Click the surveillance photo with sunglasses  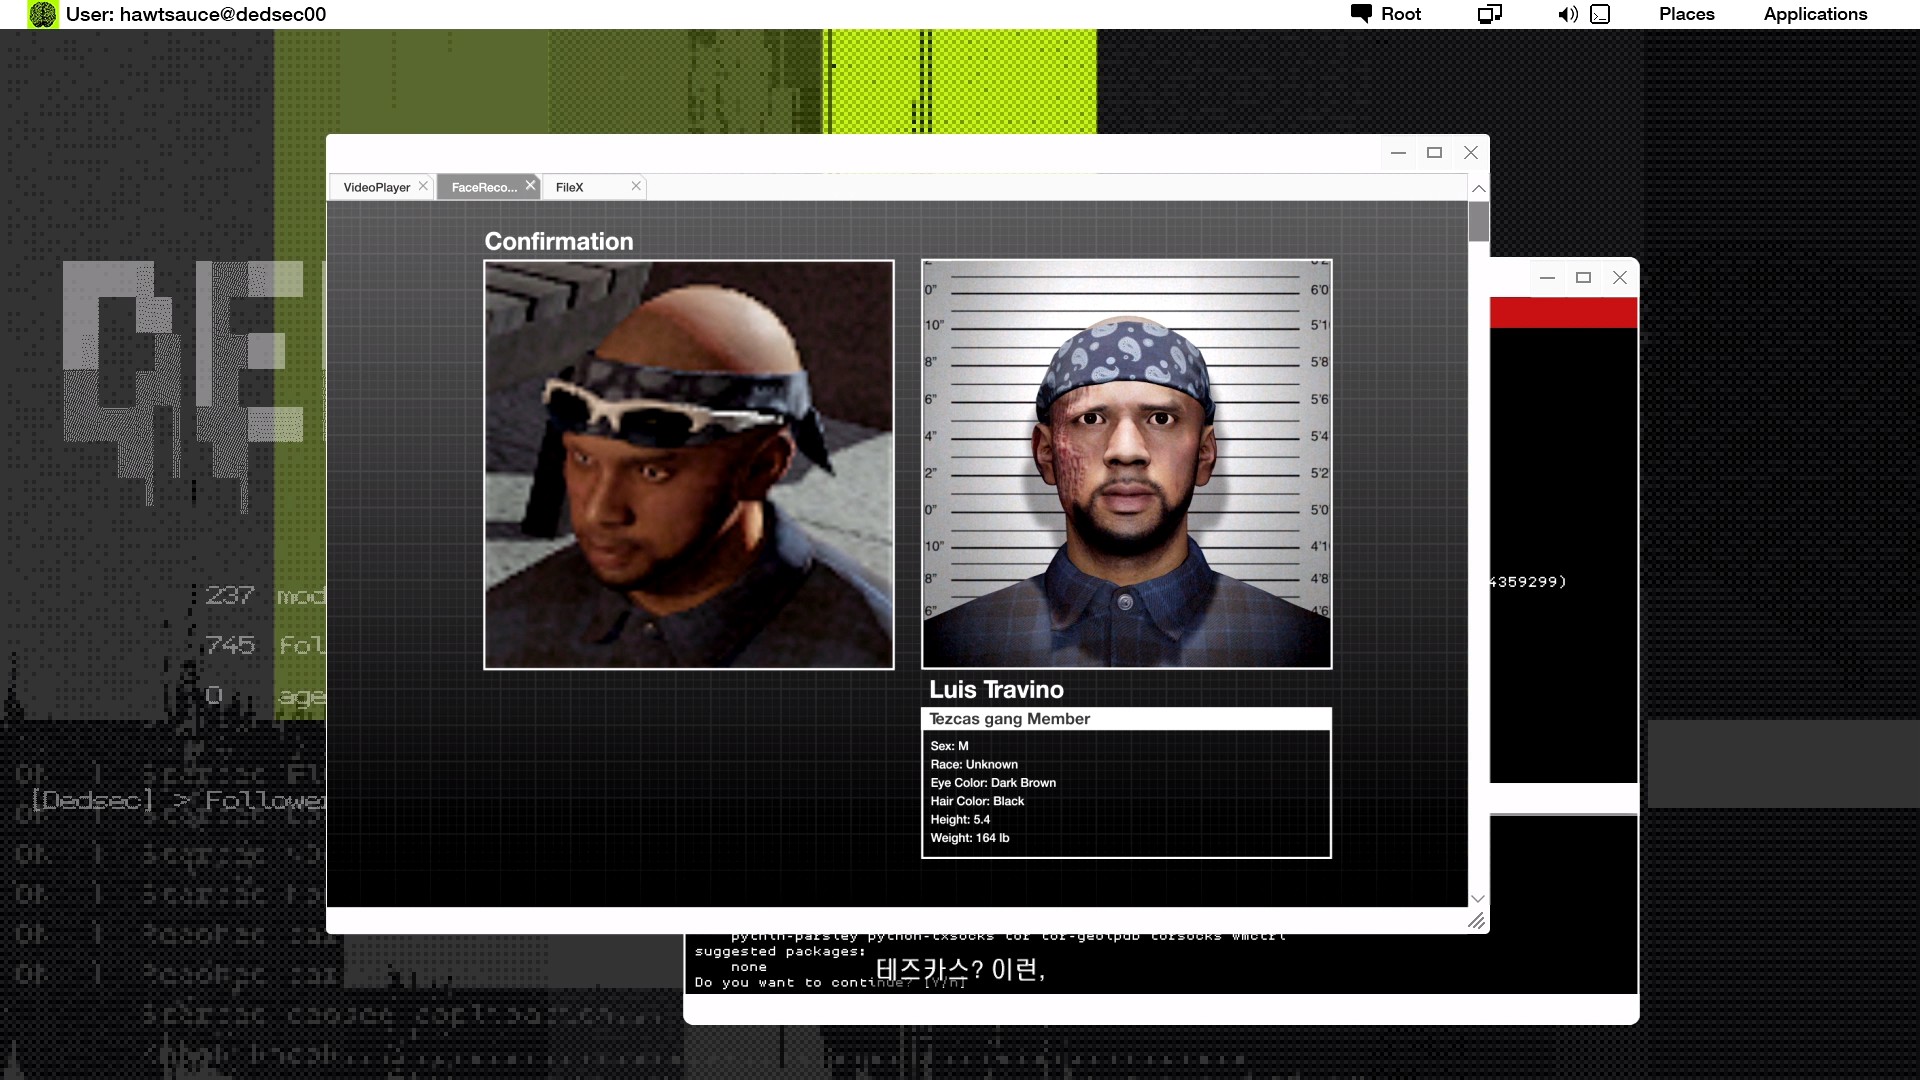(688, 464)
